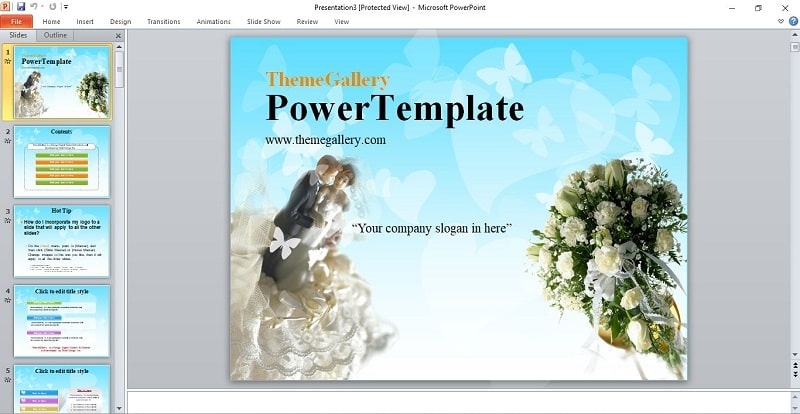Click scroll-up arrow of main slide scrollbar

pyautogui.click(x=795, y=34)
